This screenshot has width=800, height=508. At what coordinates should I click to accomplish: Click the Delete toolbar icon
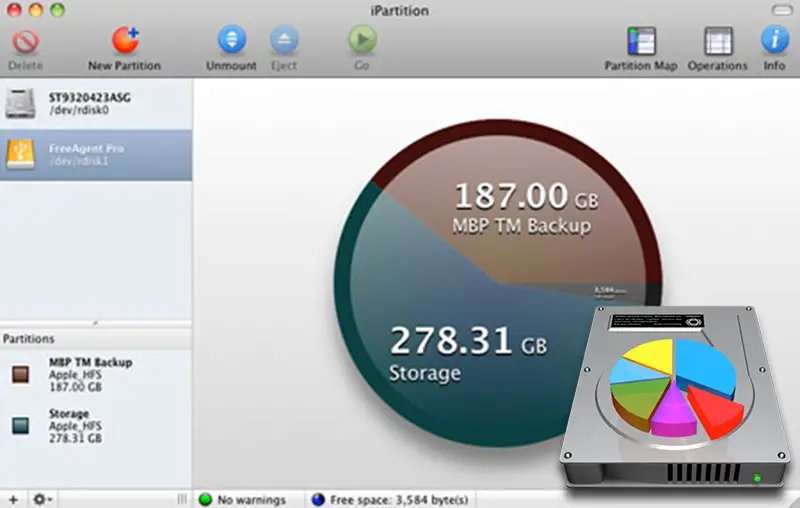point(26,41)
